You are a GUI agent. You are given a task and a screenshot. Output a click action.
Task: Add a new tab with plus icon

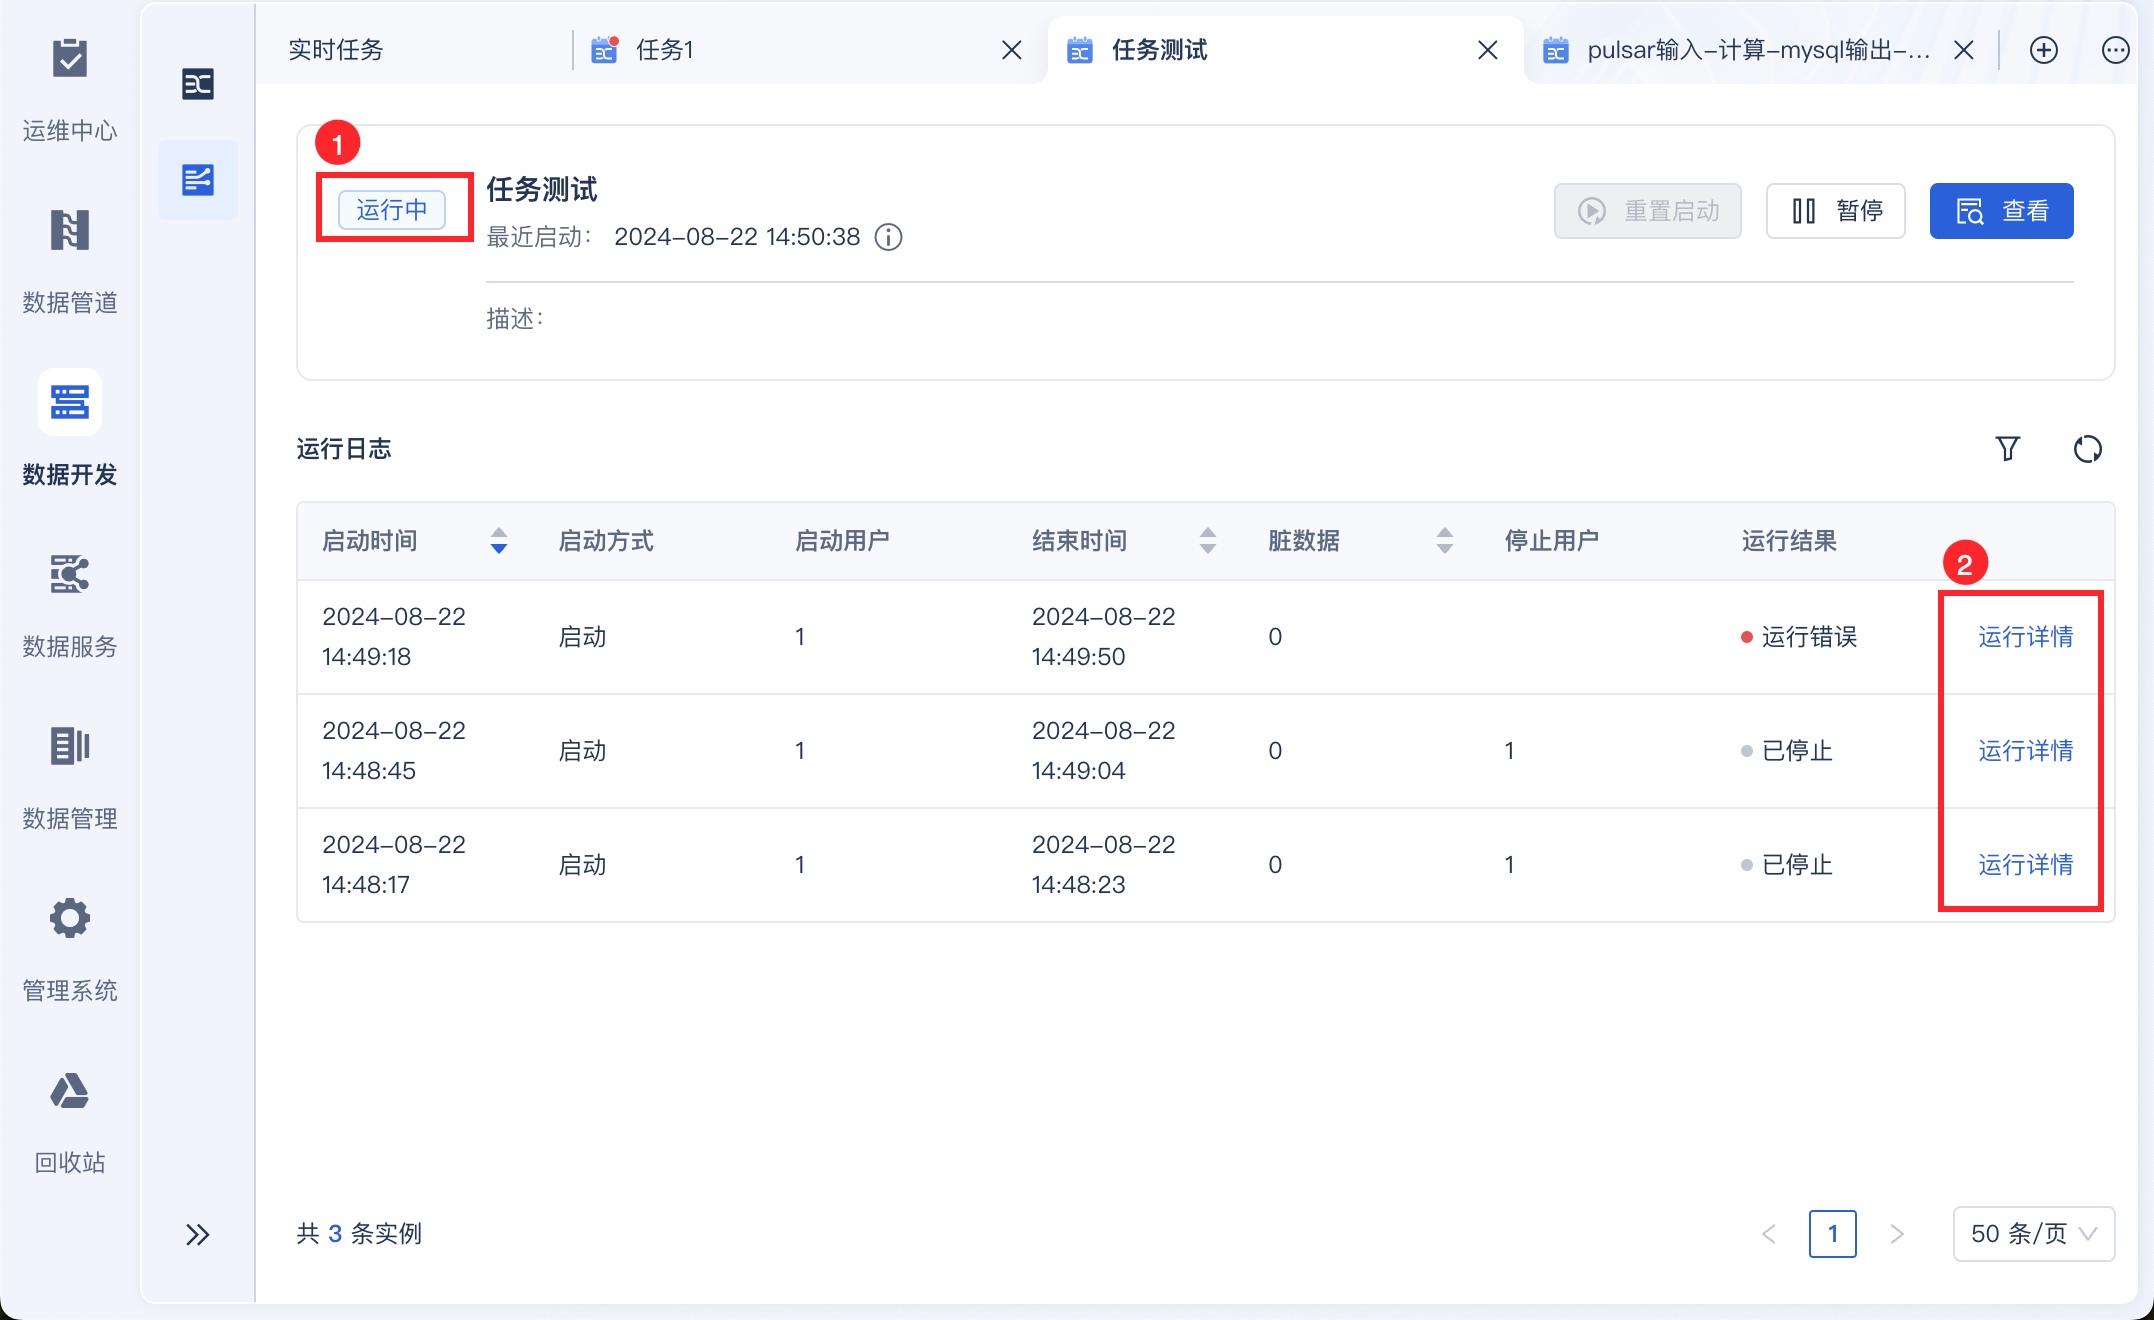click(x=2043, y=50)
